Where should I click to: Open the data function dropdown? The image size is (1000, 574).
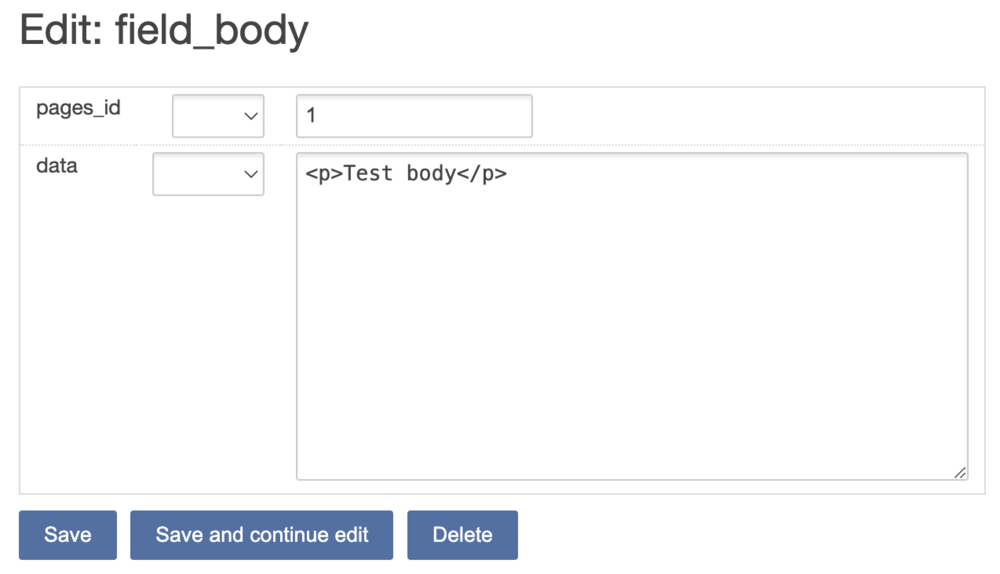[207, 174]
